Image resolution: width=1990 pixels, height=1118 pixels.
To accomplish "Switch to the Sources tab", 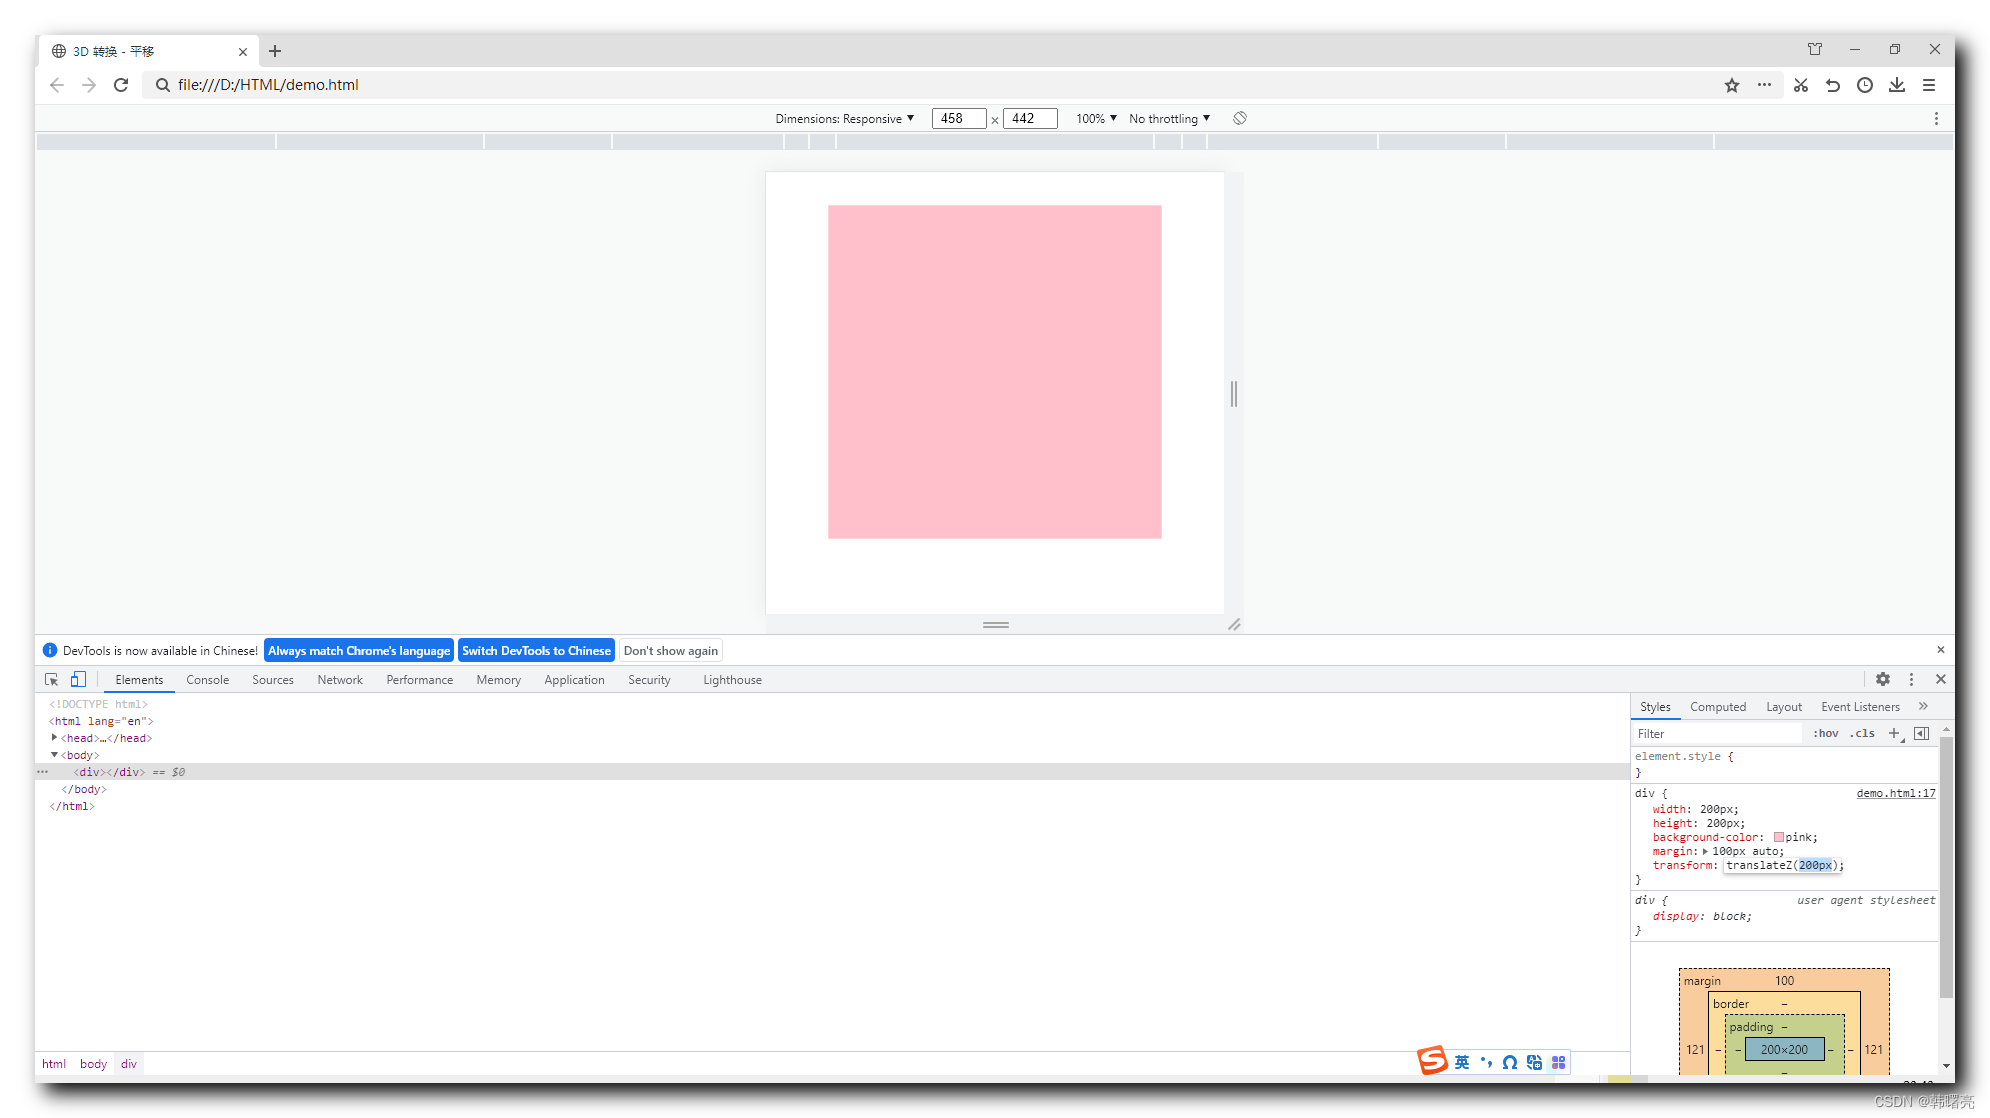I will (x=273, y=680).
